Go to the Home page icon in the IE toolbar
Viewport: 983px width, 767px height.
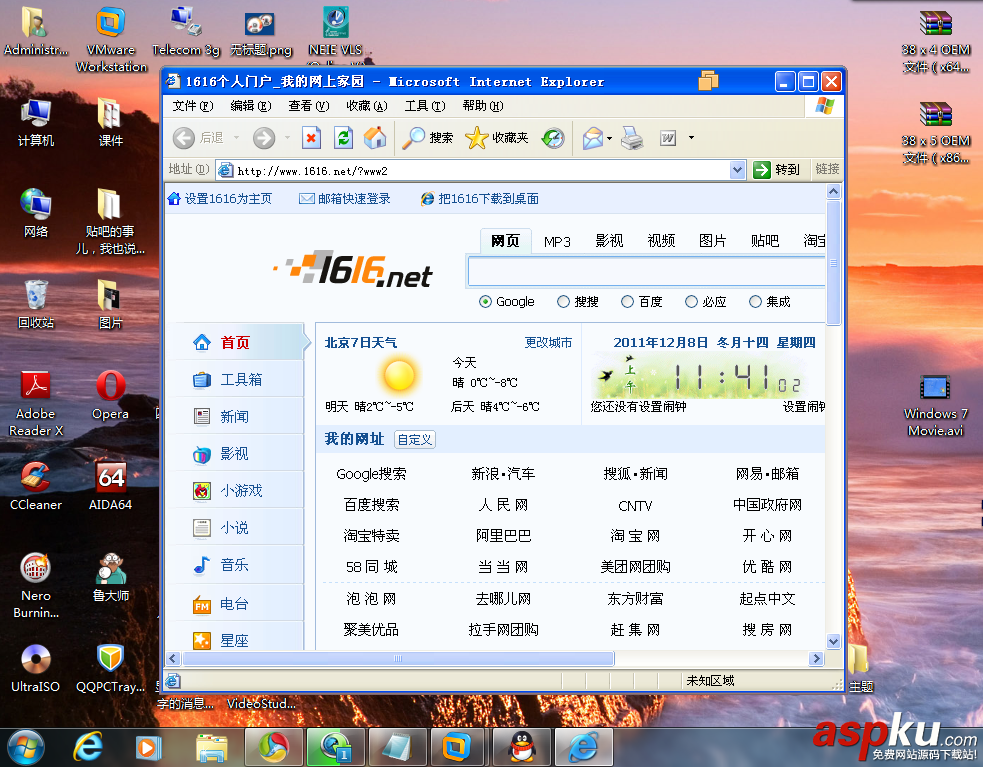(375, 138)
